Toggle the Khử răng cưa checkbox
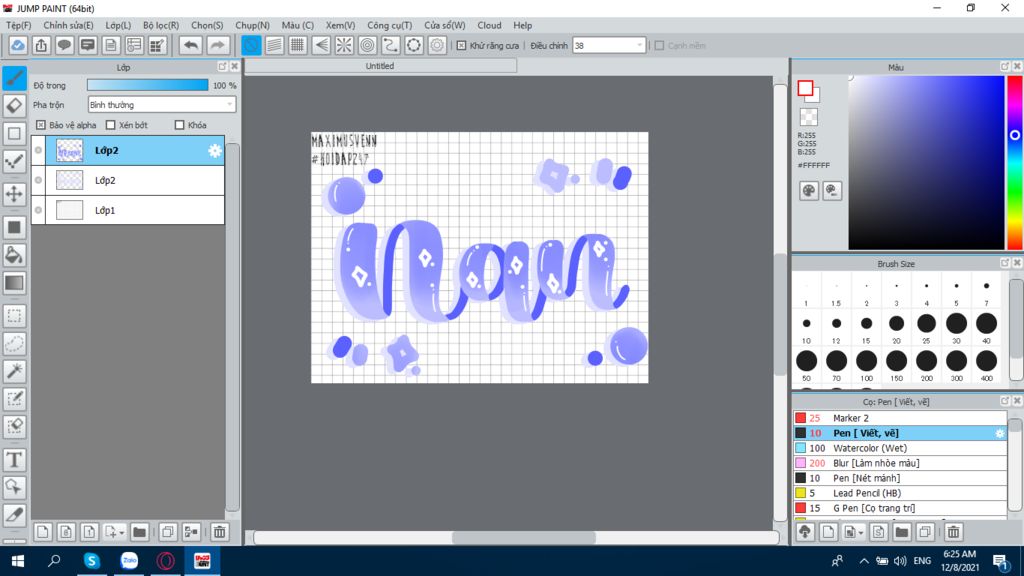The height and width of the screenshot is (576, 1024). pyautogui.click(x=462, y=46)
